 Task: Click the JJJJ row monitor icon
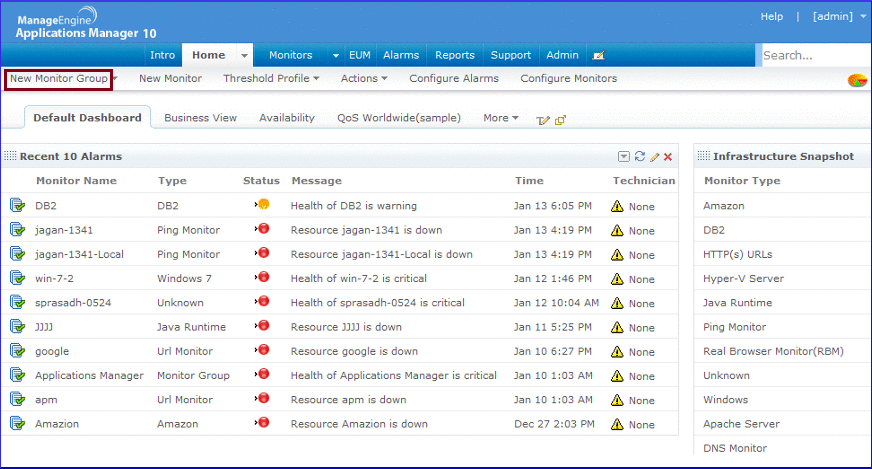point(17,326)
